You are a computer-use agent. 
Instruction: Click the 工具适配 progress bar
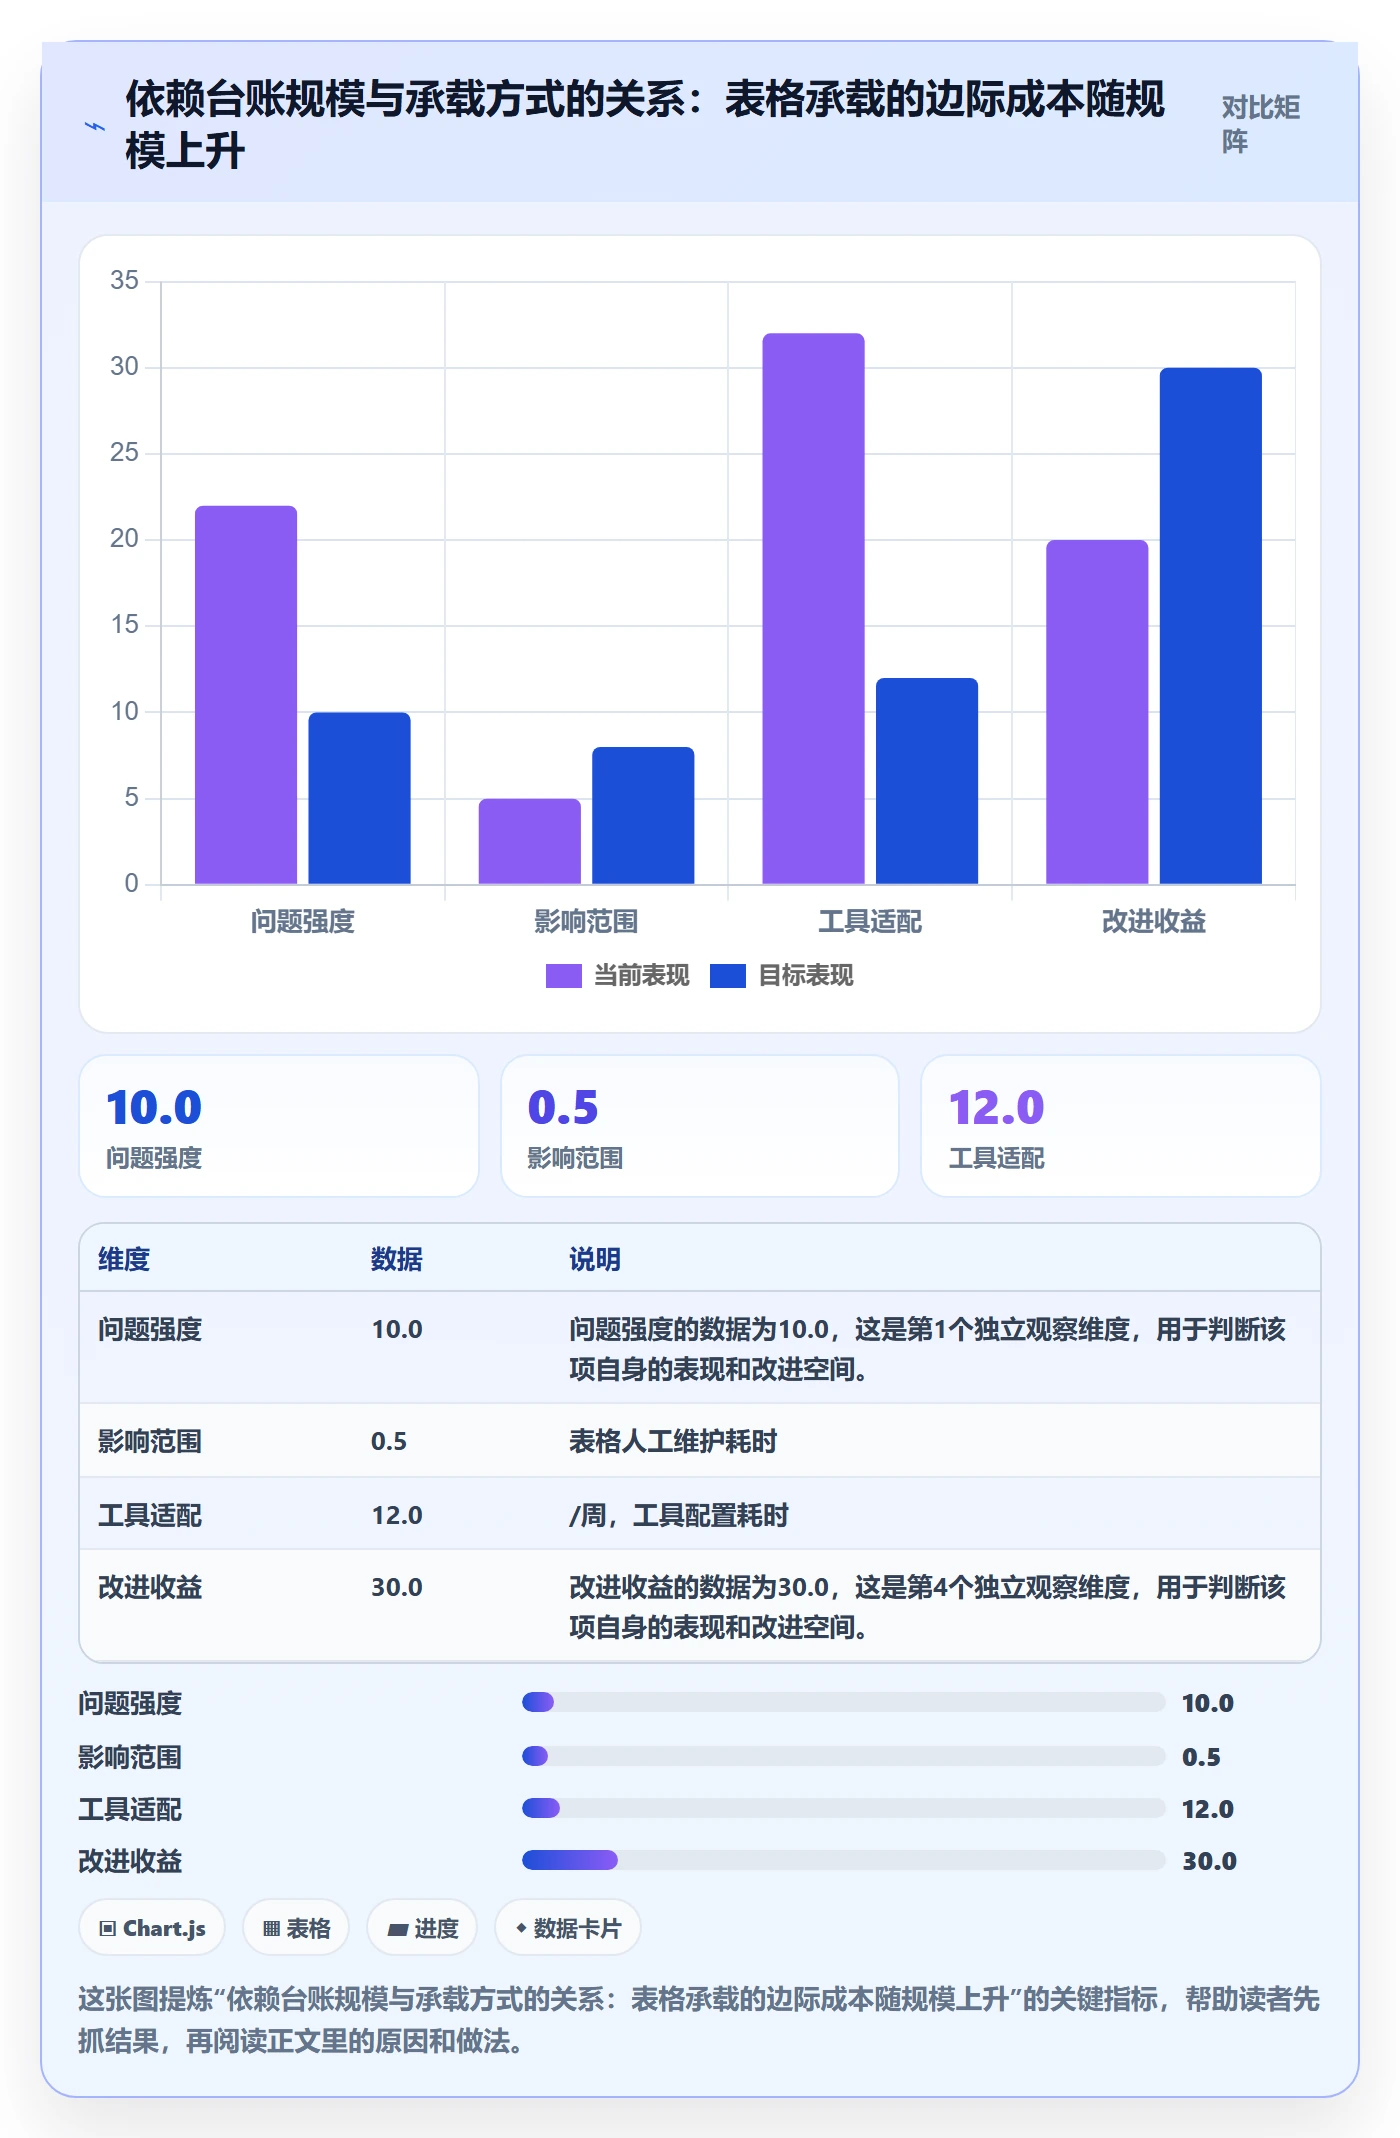coord(844,1808)
